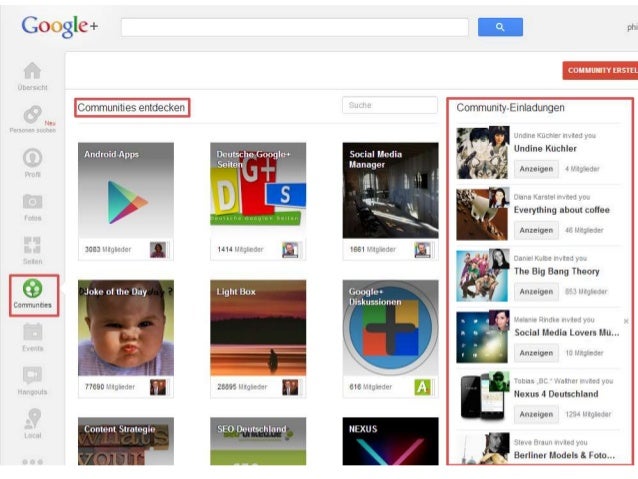638x479 pixels.
Task: Click Anzeigen for Social Media Lovers
Action: coord(536,353)
